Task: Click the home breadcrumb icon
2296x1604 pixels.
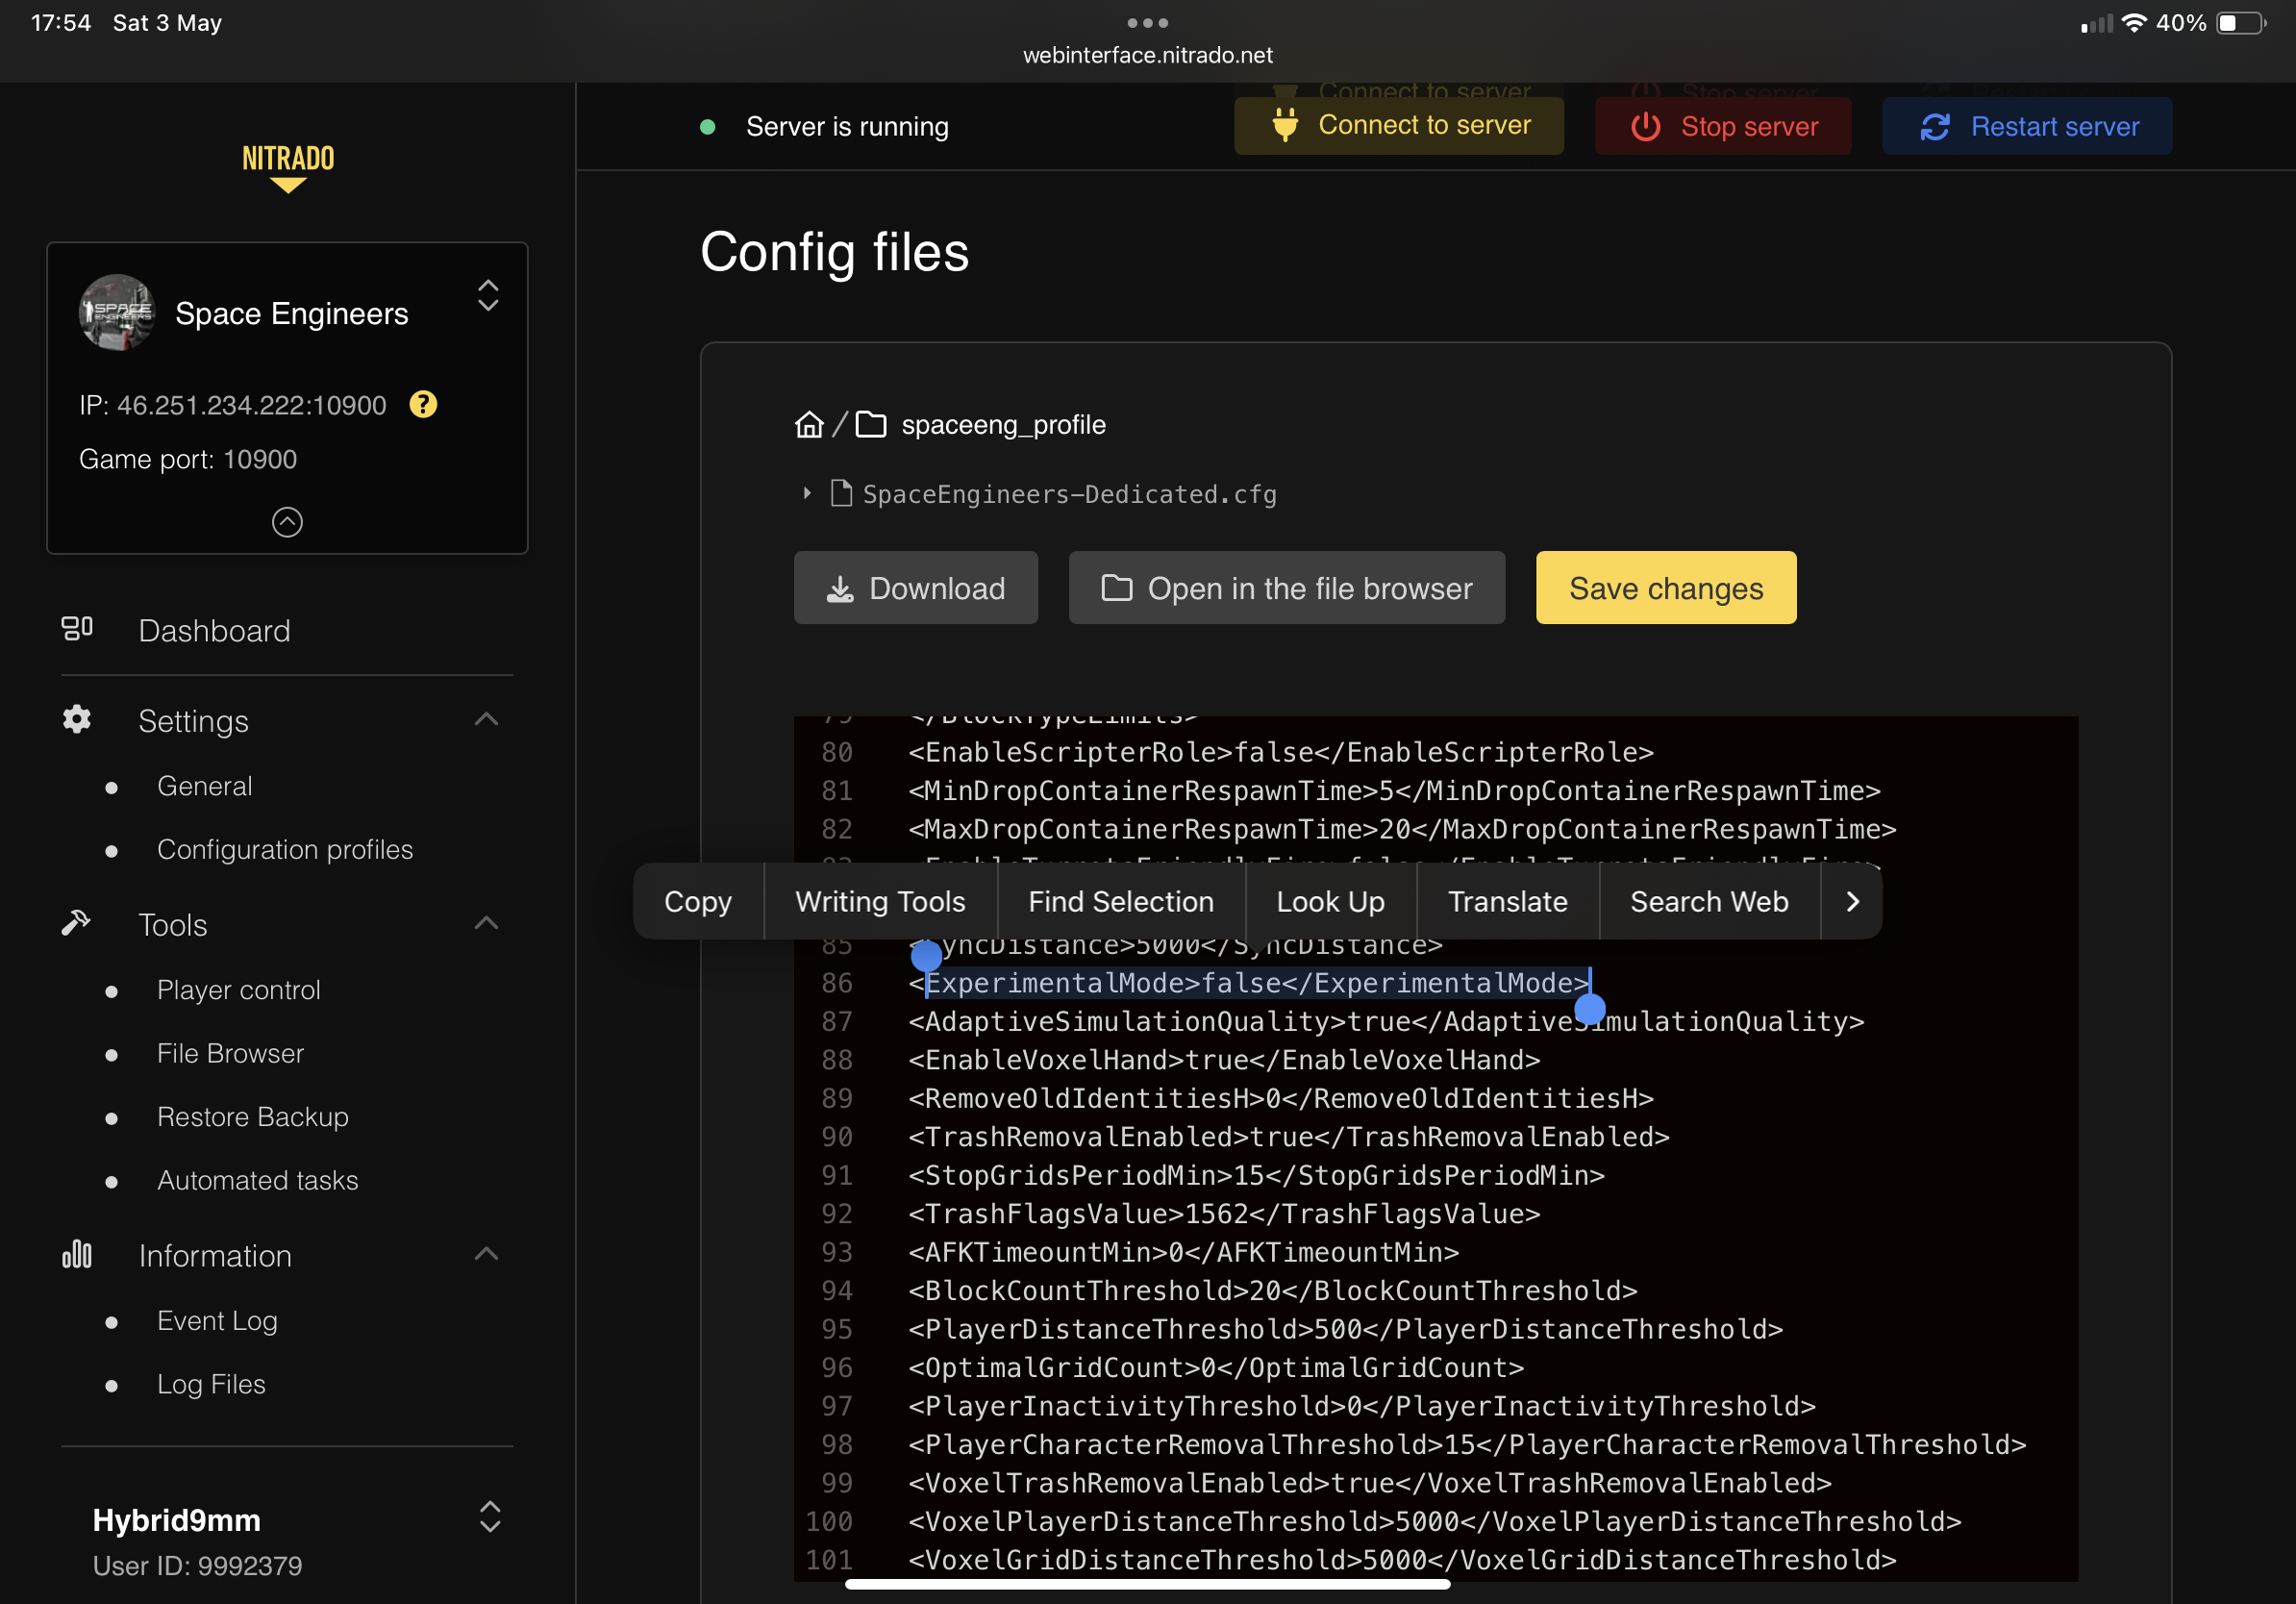Action: click(809, 425)
